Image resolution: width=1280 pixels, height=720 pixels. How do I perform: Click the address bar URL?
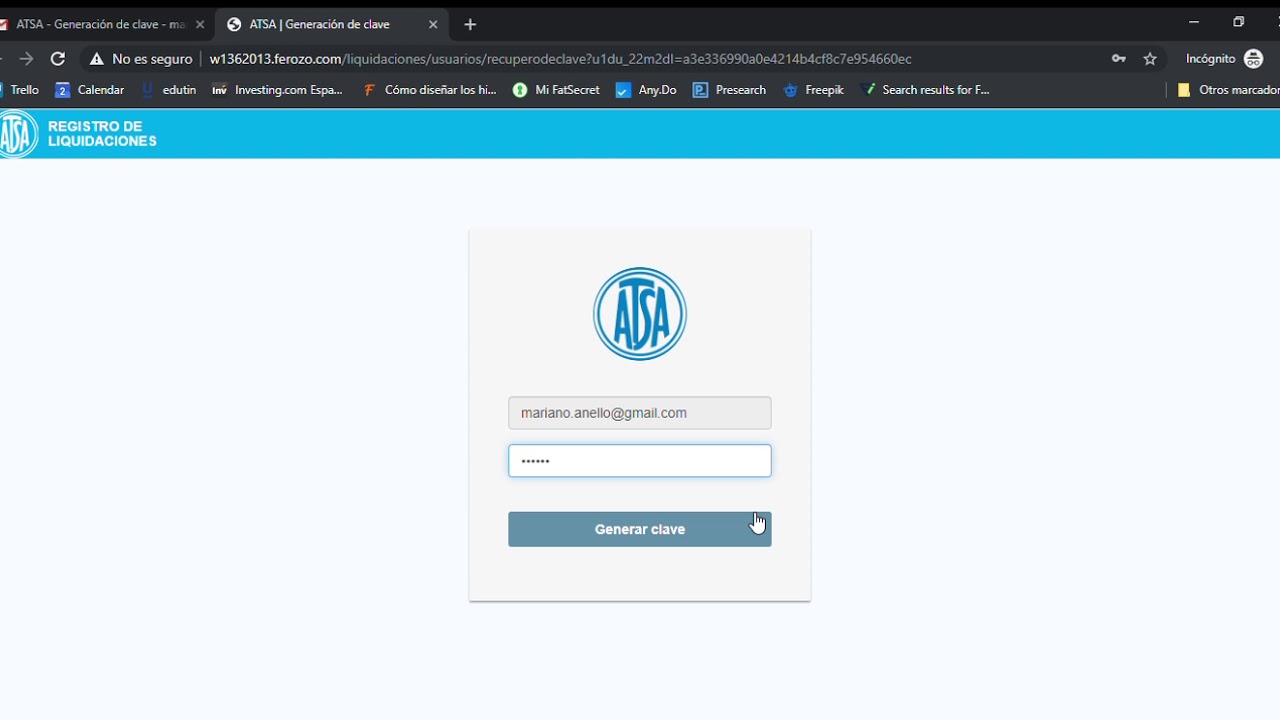[560, 59]
